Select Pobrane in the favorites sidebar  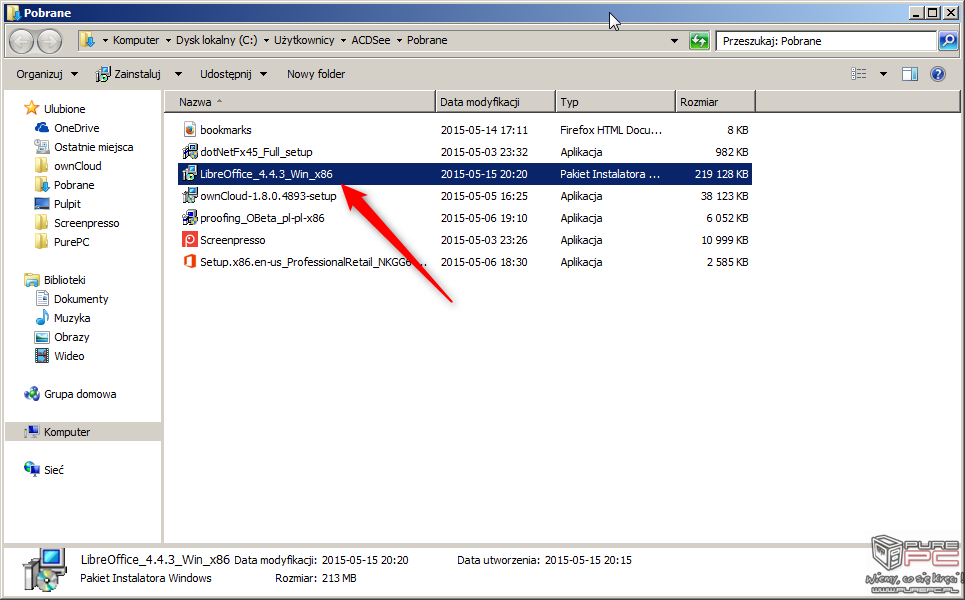(x=74, y=185)
